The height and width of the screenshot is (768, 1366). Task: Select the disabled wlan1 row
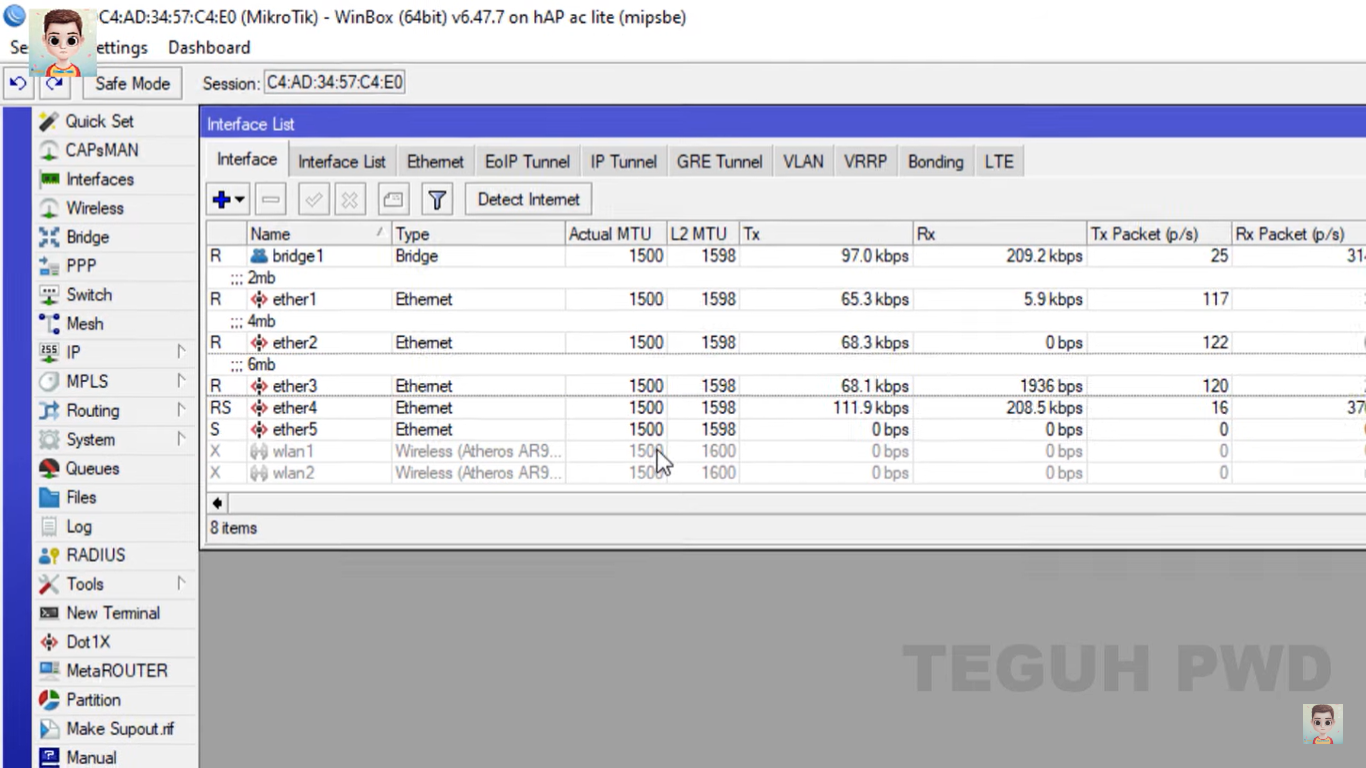tap(786, 451)
